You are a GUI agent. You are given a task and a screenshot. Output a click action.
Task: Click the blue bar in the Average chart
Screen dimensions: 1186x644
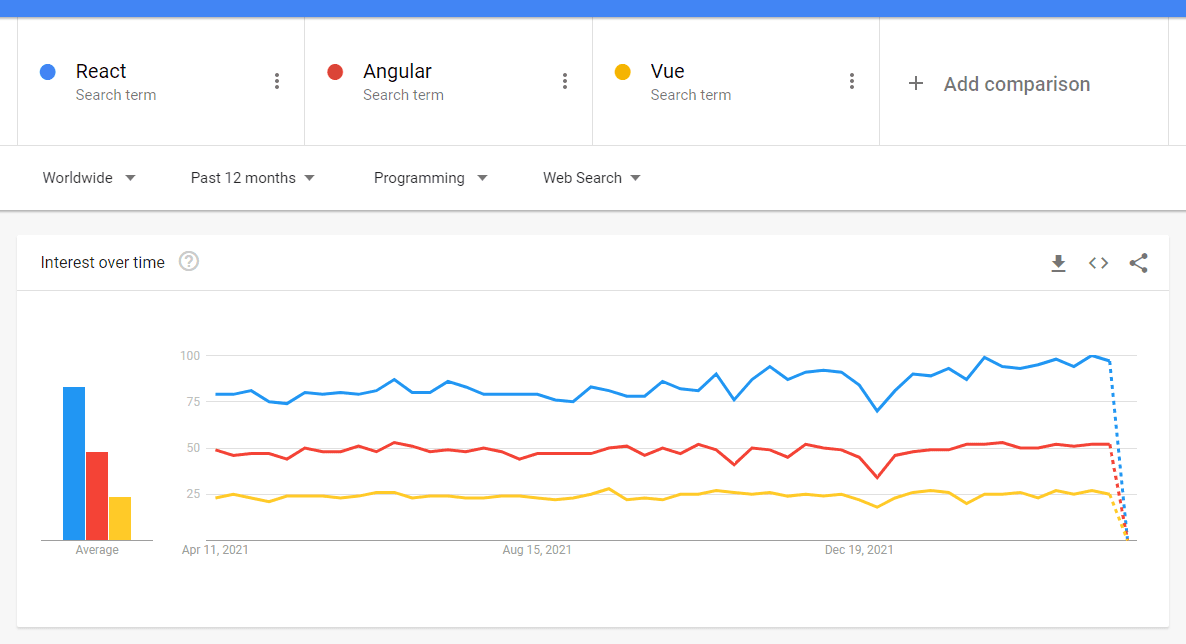74,460
